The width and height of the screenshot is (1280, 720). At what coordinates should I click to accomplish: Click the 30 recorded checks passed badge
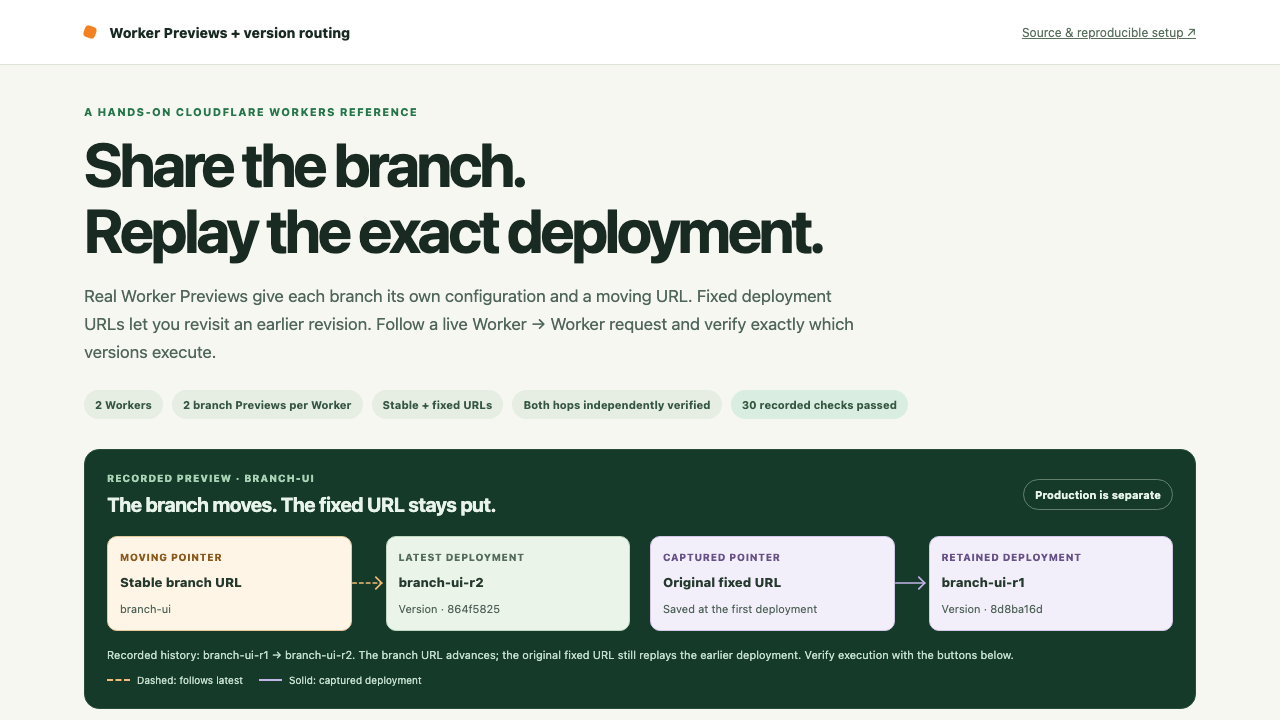tap(819, 405)
